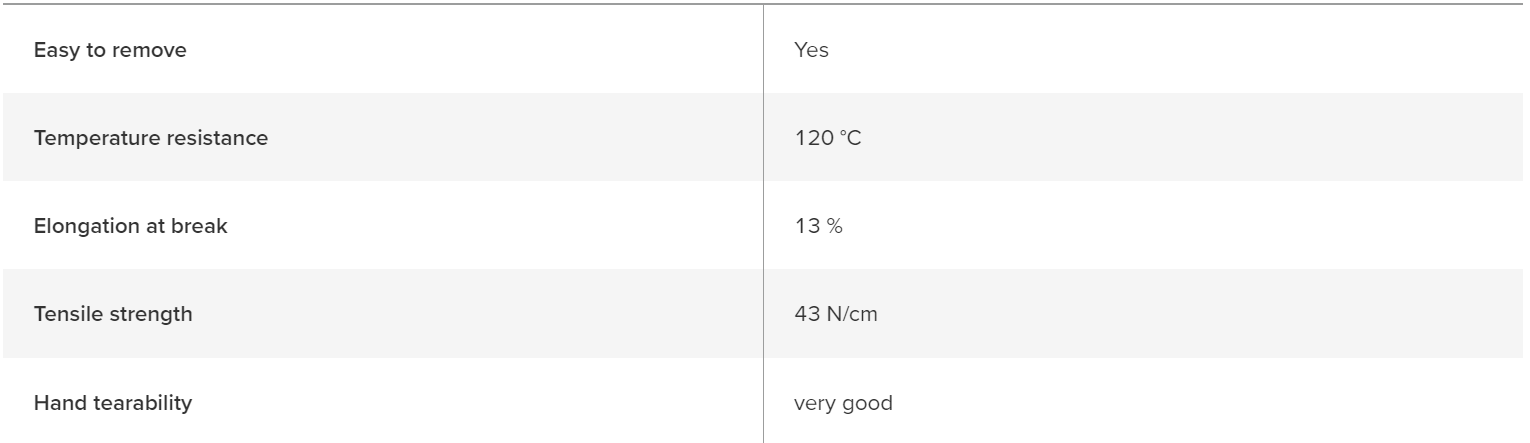Image resolution: width=1530 pixels, height=443 pixels.
Task: Select the "very good" tearability value
Action: (x=843, y=404)
